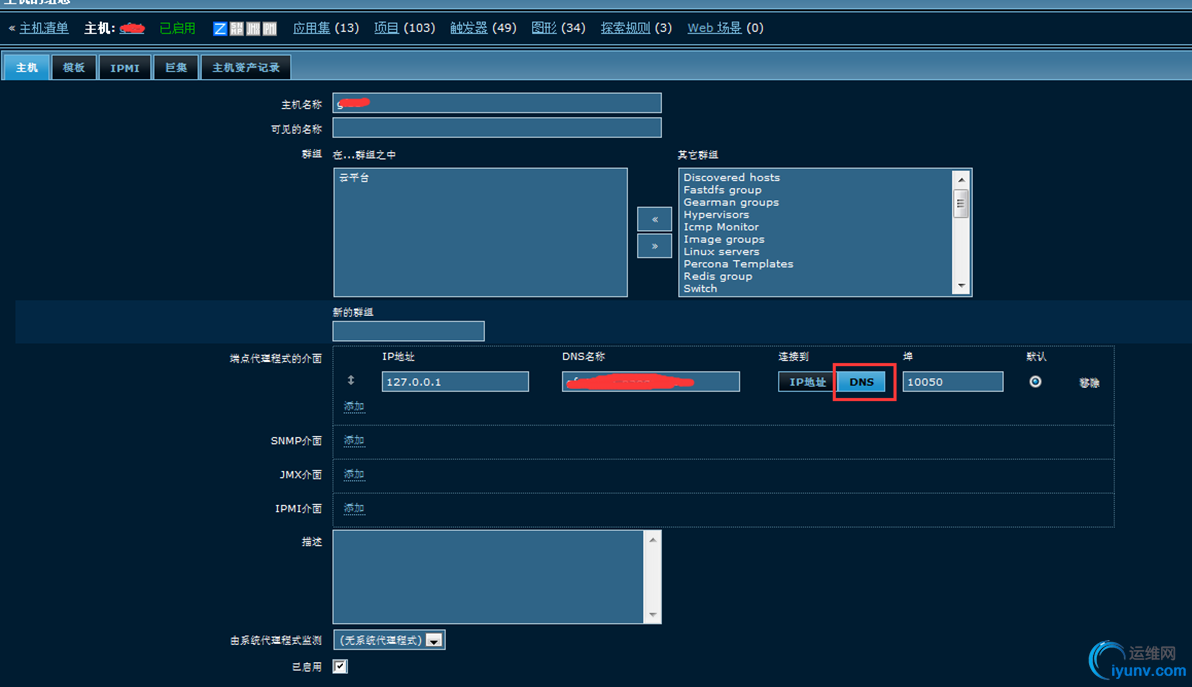1192x687 pixels.
Task: Open the 主机 tab
Action: (27, 67)
